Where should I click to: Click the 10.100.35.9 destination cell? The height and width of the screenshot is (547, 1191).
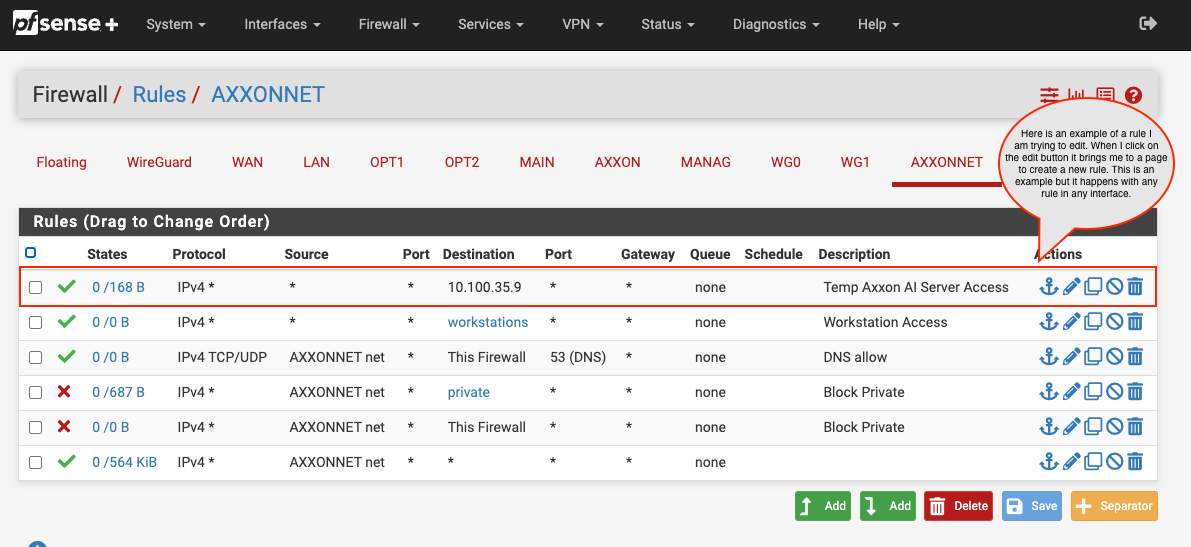pyautogui.click(x=485, y=287)
